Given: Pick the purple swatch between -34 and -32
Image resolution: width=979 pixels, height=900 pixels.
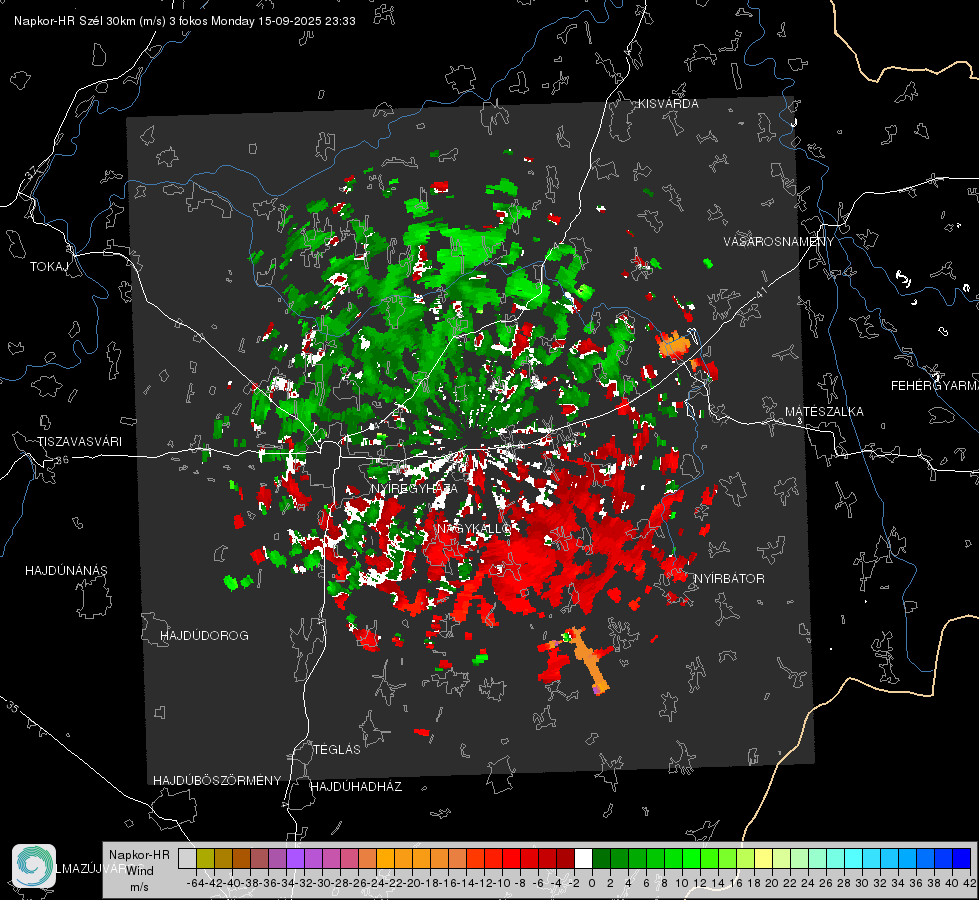Looking at the screenshot, I should (x=295, y=858).
